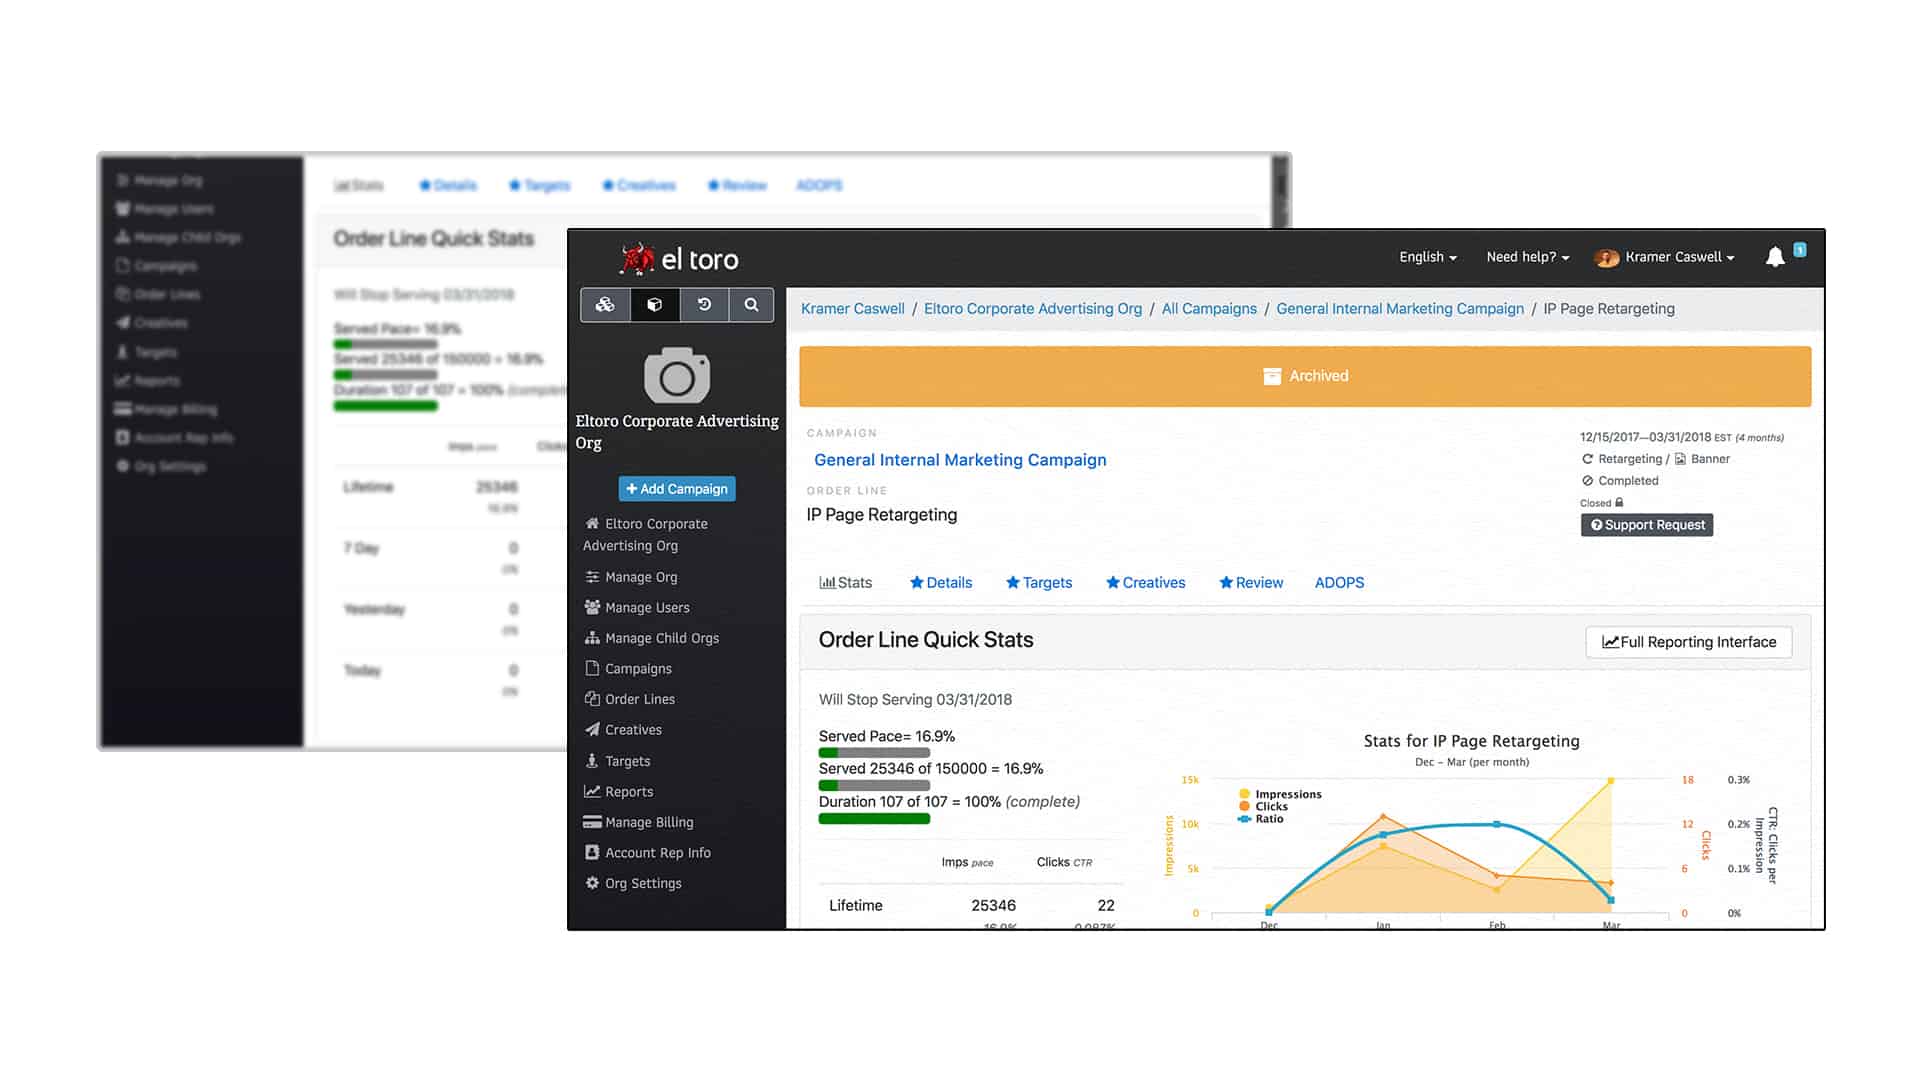
Task: Click Order Line Quick Stats heading in background window
Action: pyautogui.click(x=433, y=239)
